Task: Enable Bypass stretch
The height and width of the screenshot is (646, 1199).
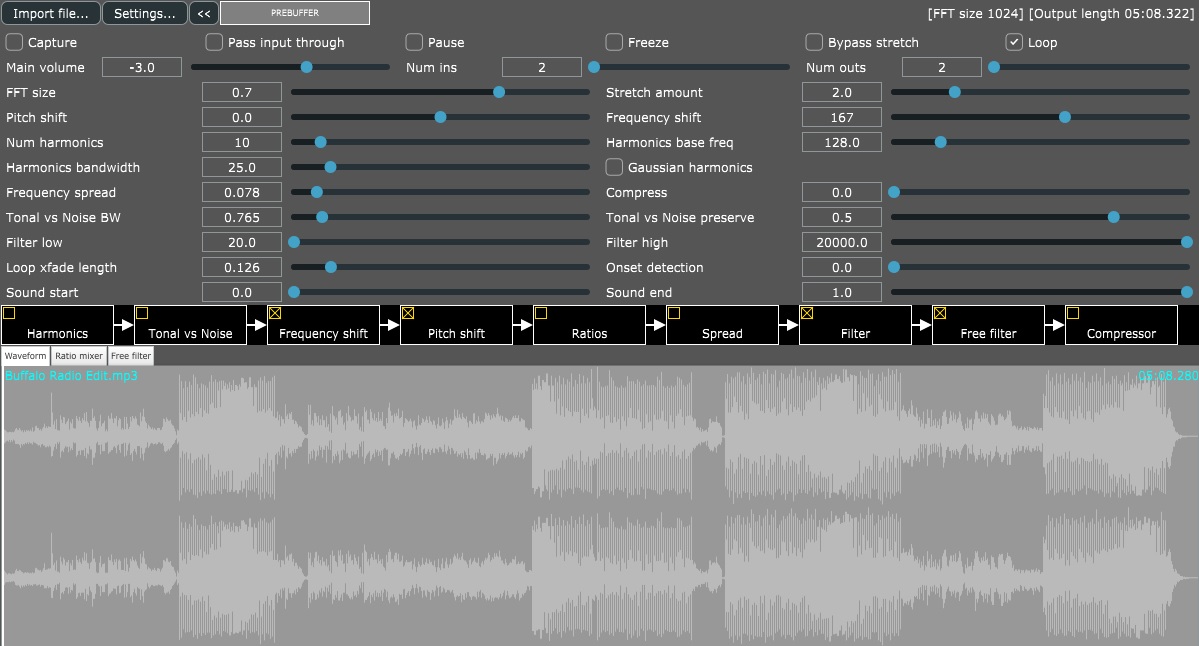Action: pyautogui.click(x=814, y=42)
